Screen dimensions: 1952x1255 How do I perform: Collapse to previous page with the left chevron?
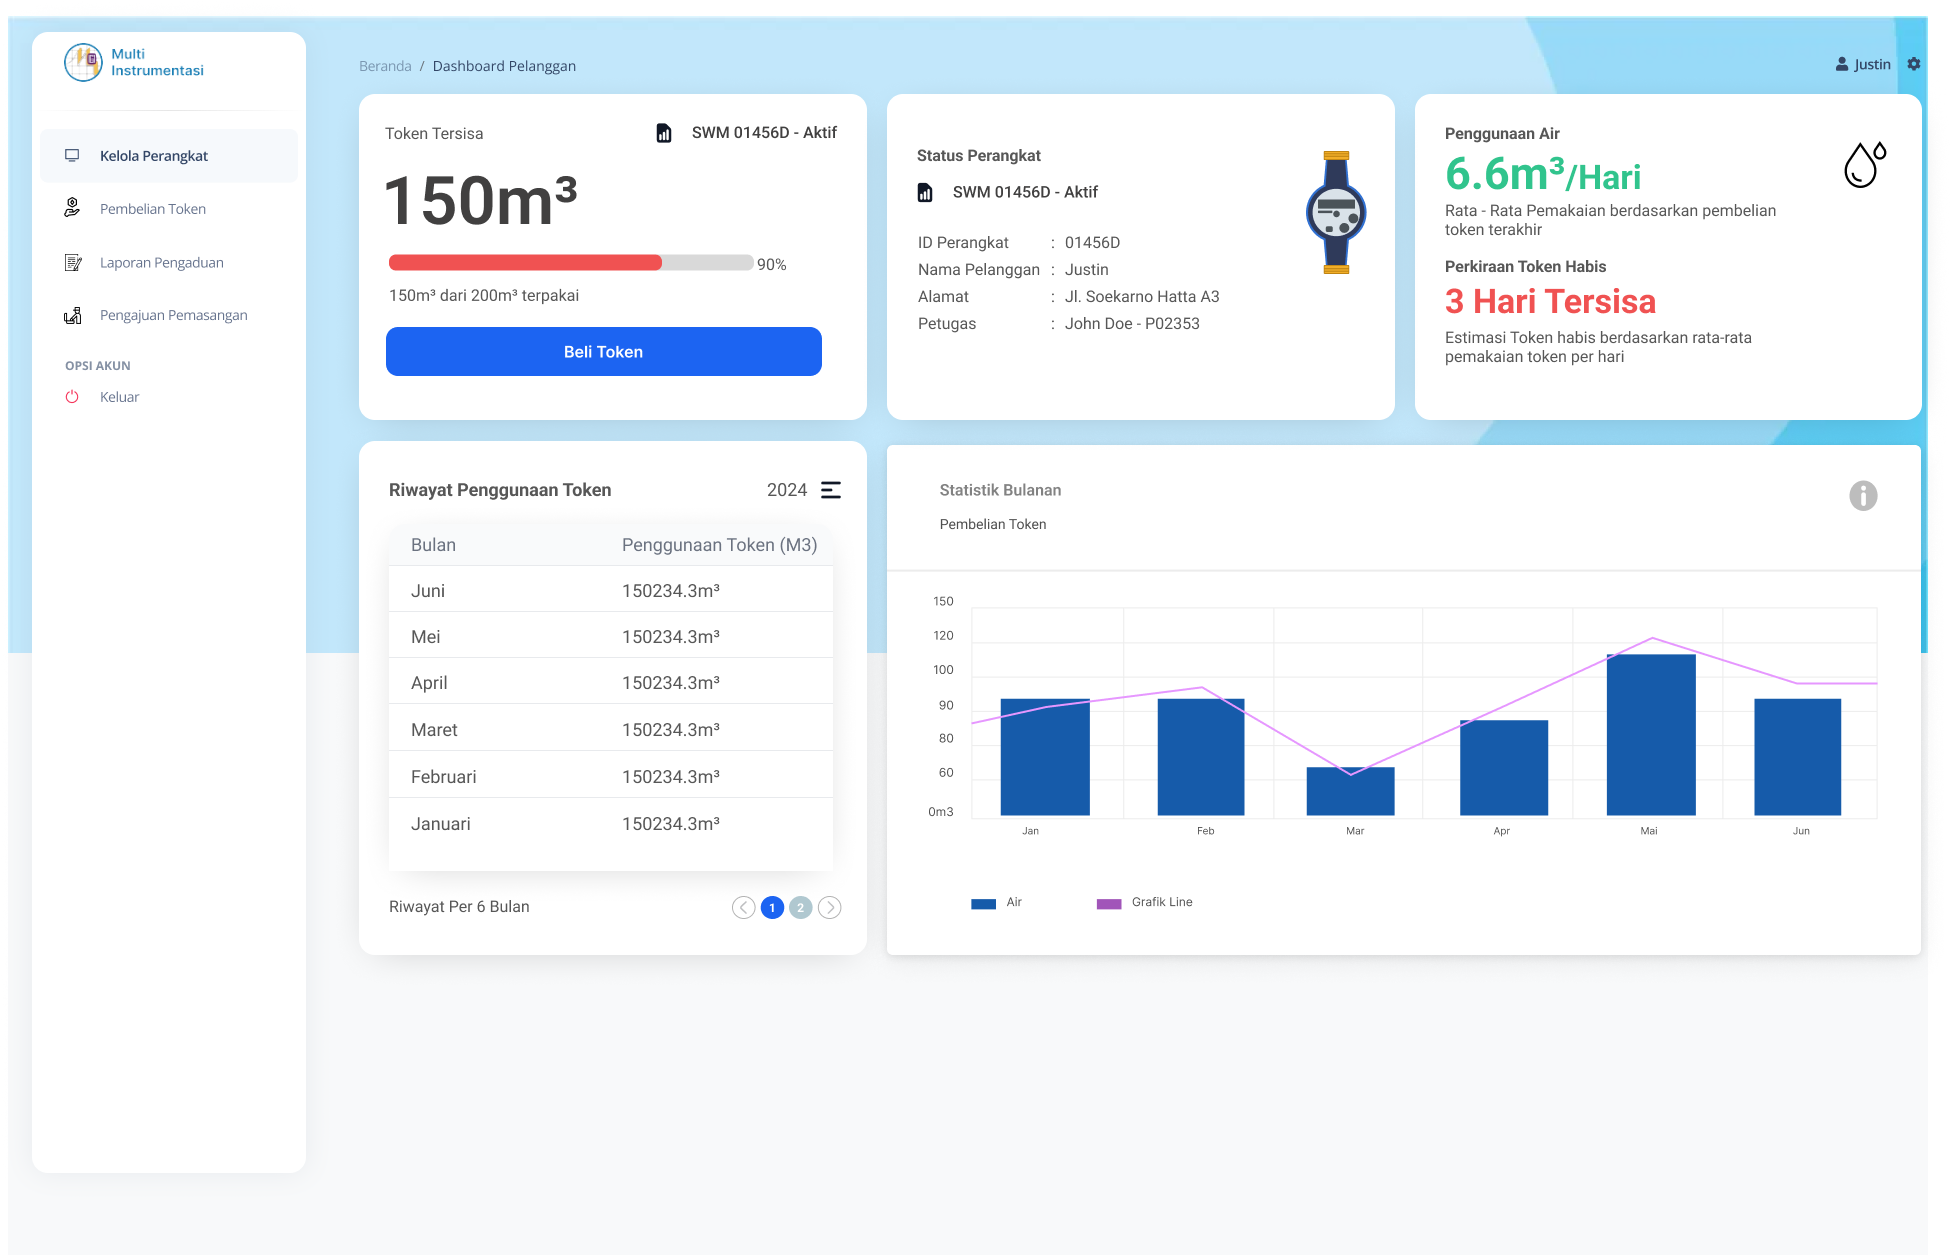pyautogui.click(x=743, y=907)
